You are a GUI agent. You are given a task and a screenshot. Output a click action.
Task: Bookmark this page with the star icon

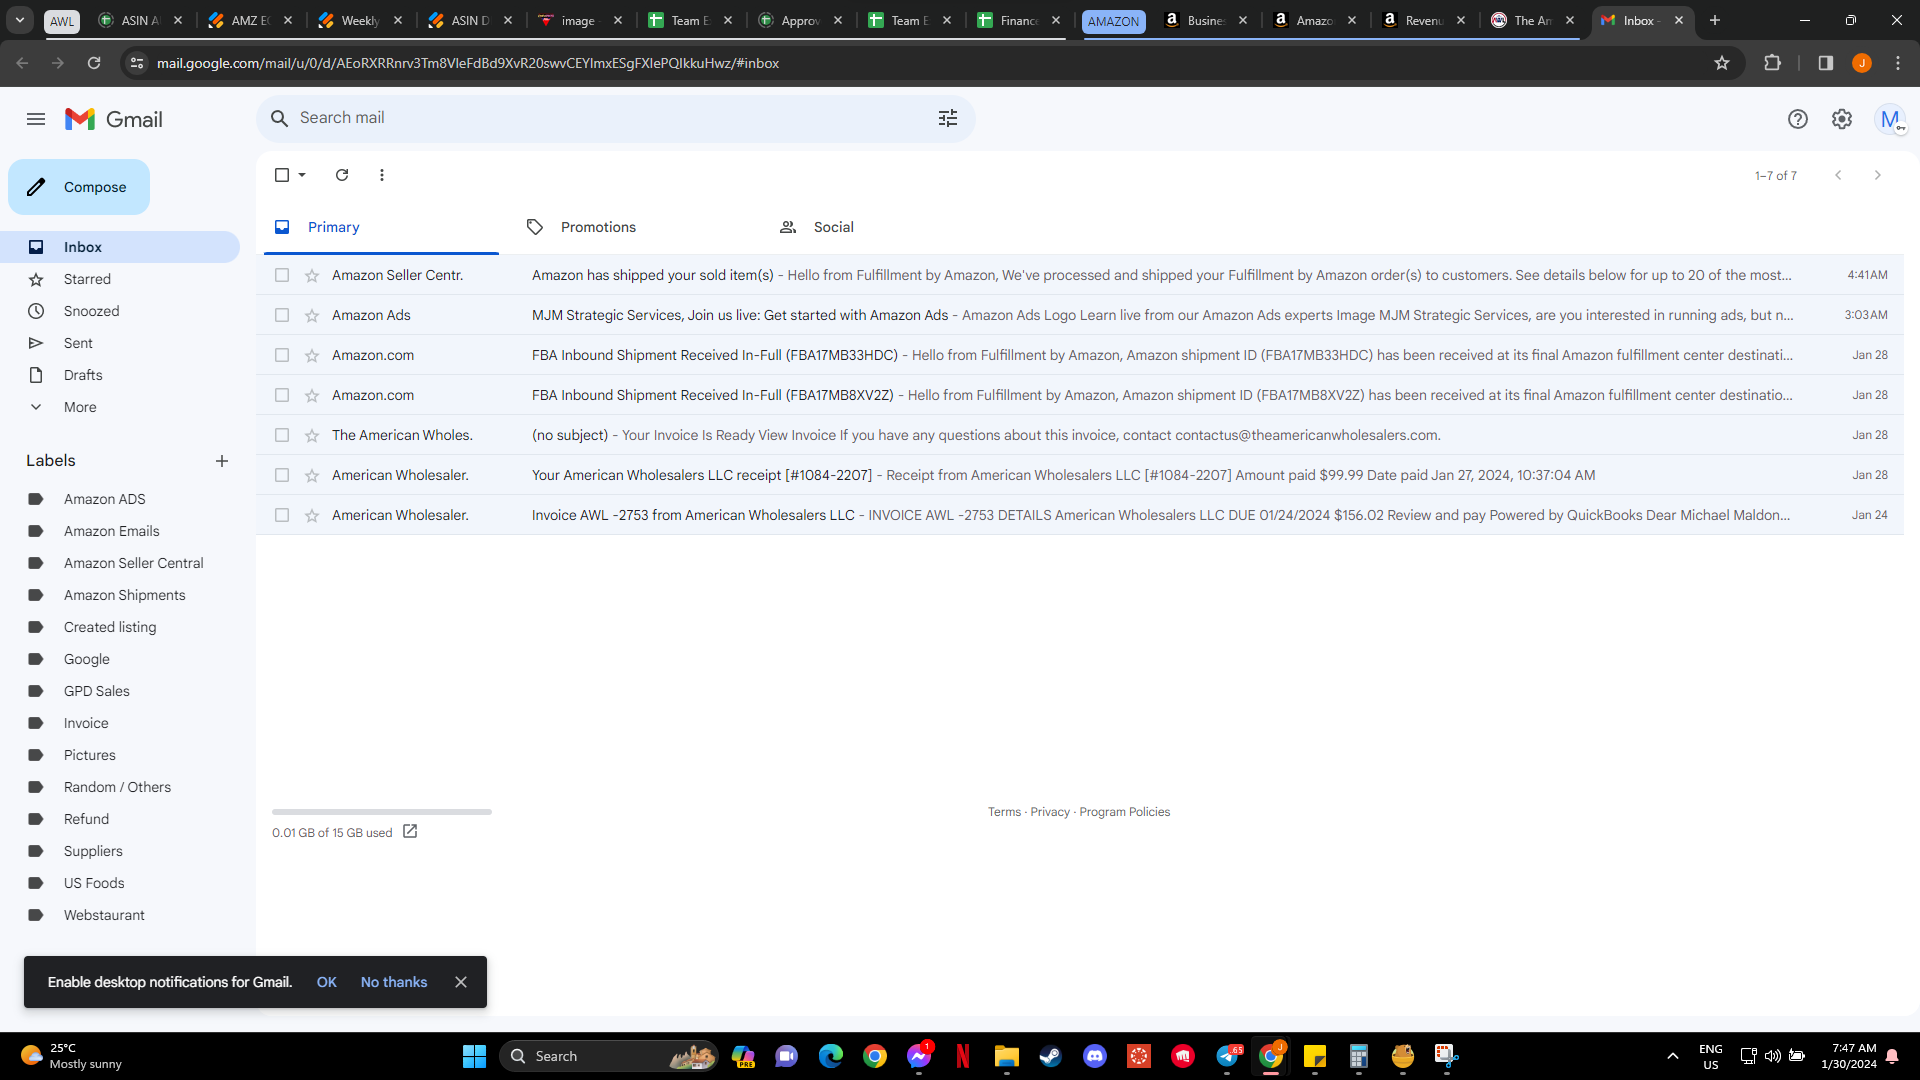(x=1722, y=63)
